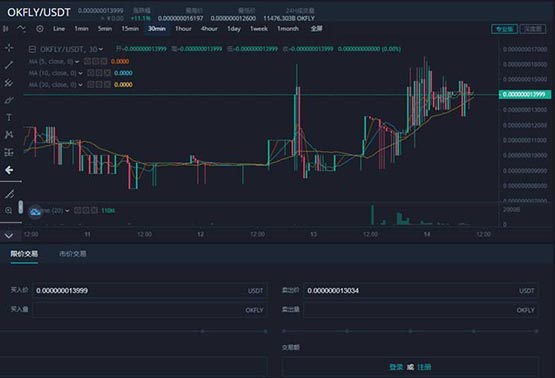Screen dimensions: 555x378
Task: Click the 登录 login link
Action: click(396, 367)
